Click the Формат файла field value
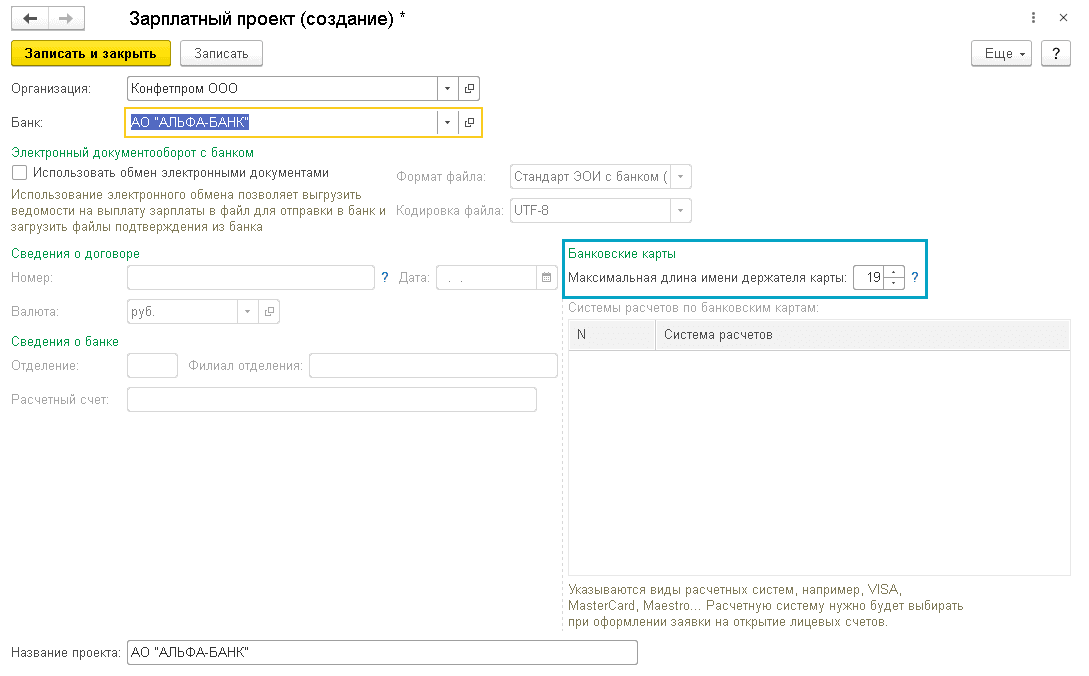 pos(590,176)
